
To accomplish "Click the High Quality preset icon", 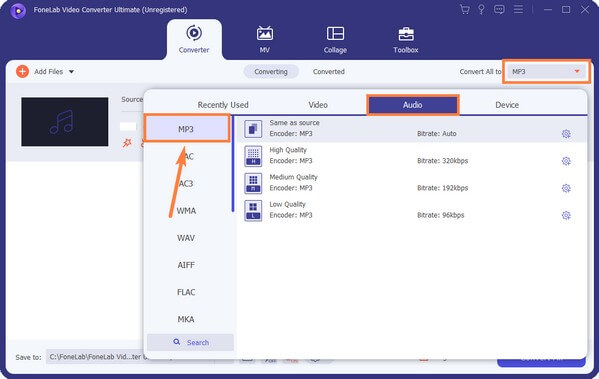I will tap(253, 156).
